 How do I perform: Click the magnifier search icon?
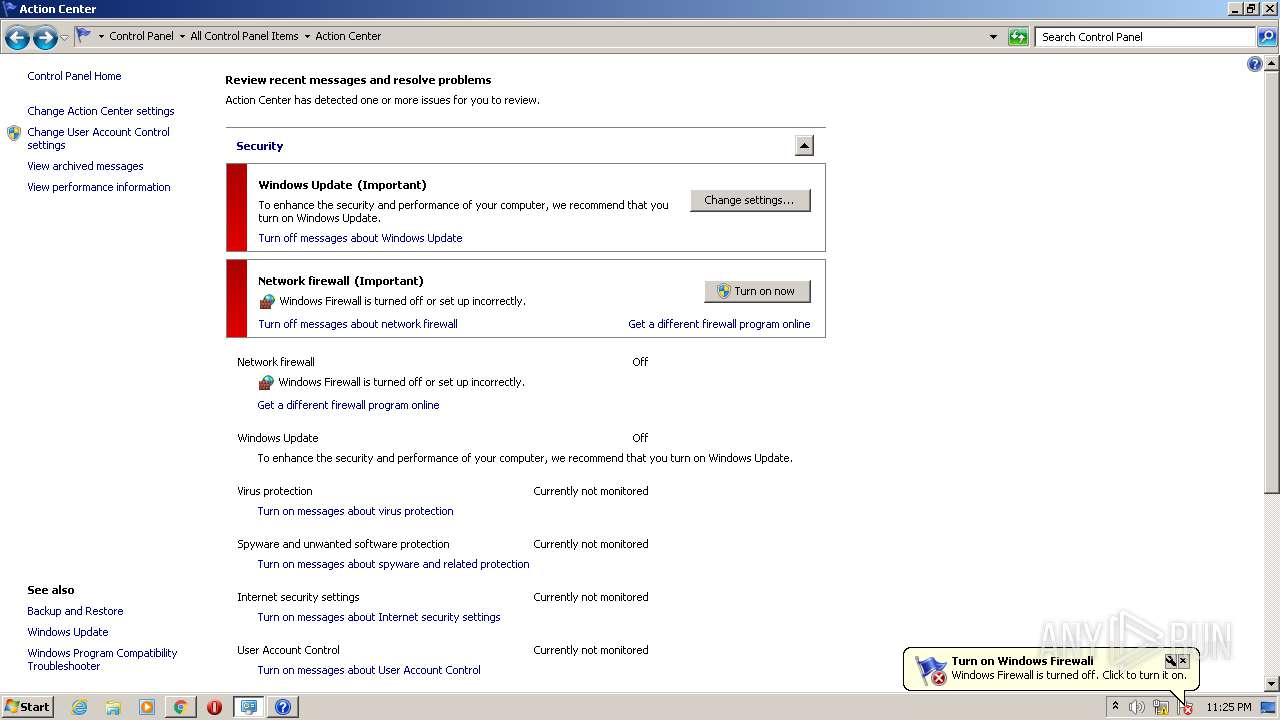[x=1266, y=37]
